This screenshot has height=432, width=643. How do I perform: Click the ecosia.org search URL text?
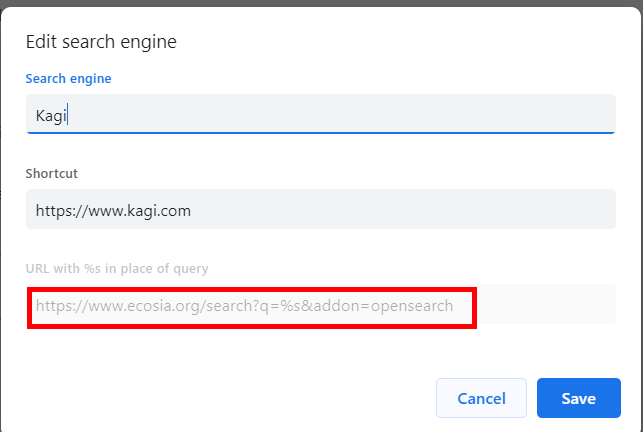coord(244,305)
